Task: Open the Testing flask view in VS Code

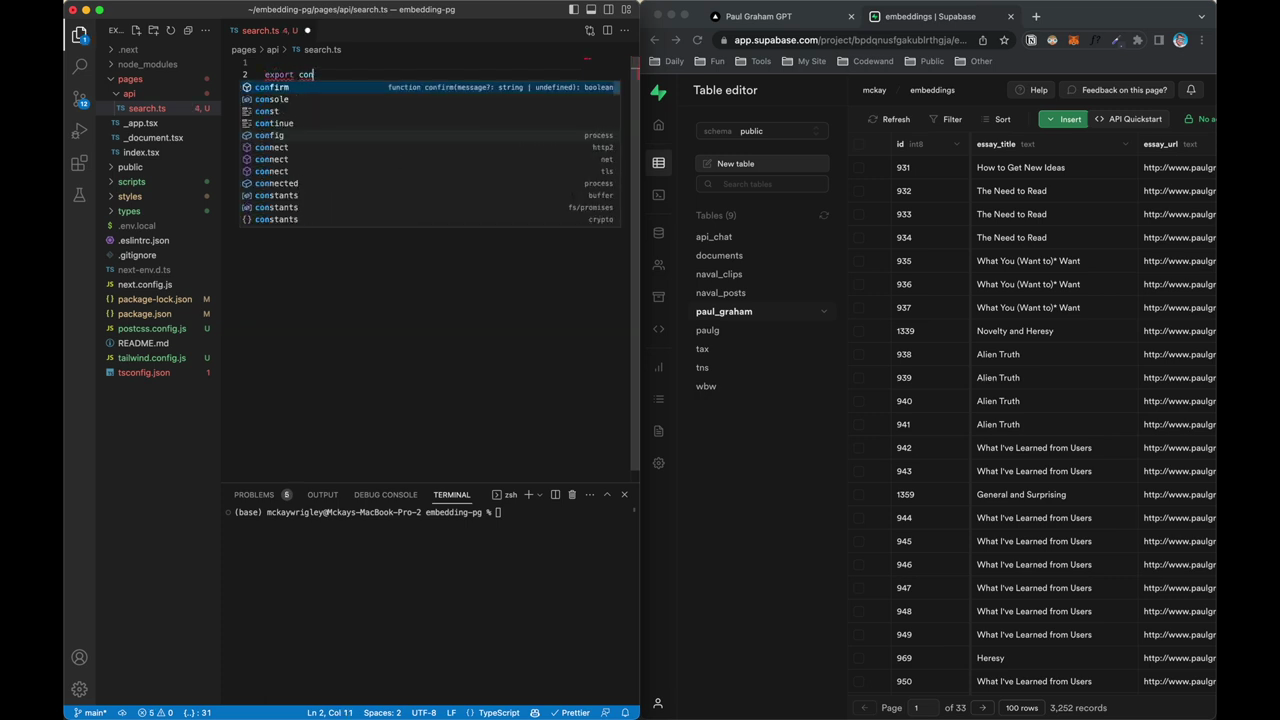Action: tap(80, 195)
